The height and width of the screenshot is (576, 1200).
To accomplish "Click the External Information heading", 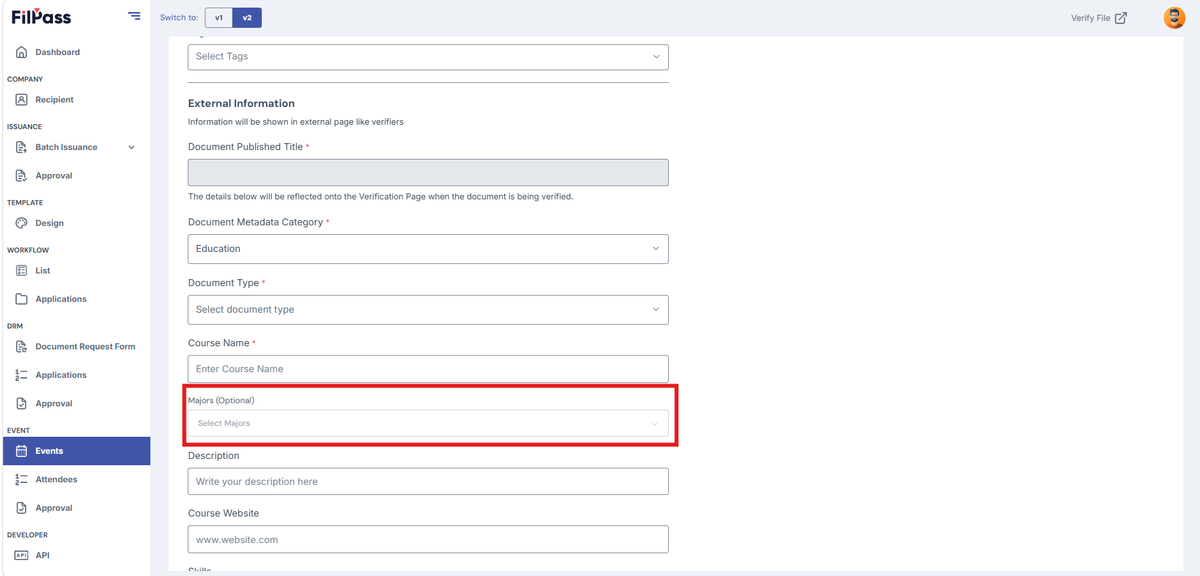I will 241,103.
